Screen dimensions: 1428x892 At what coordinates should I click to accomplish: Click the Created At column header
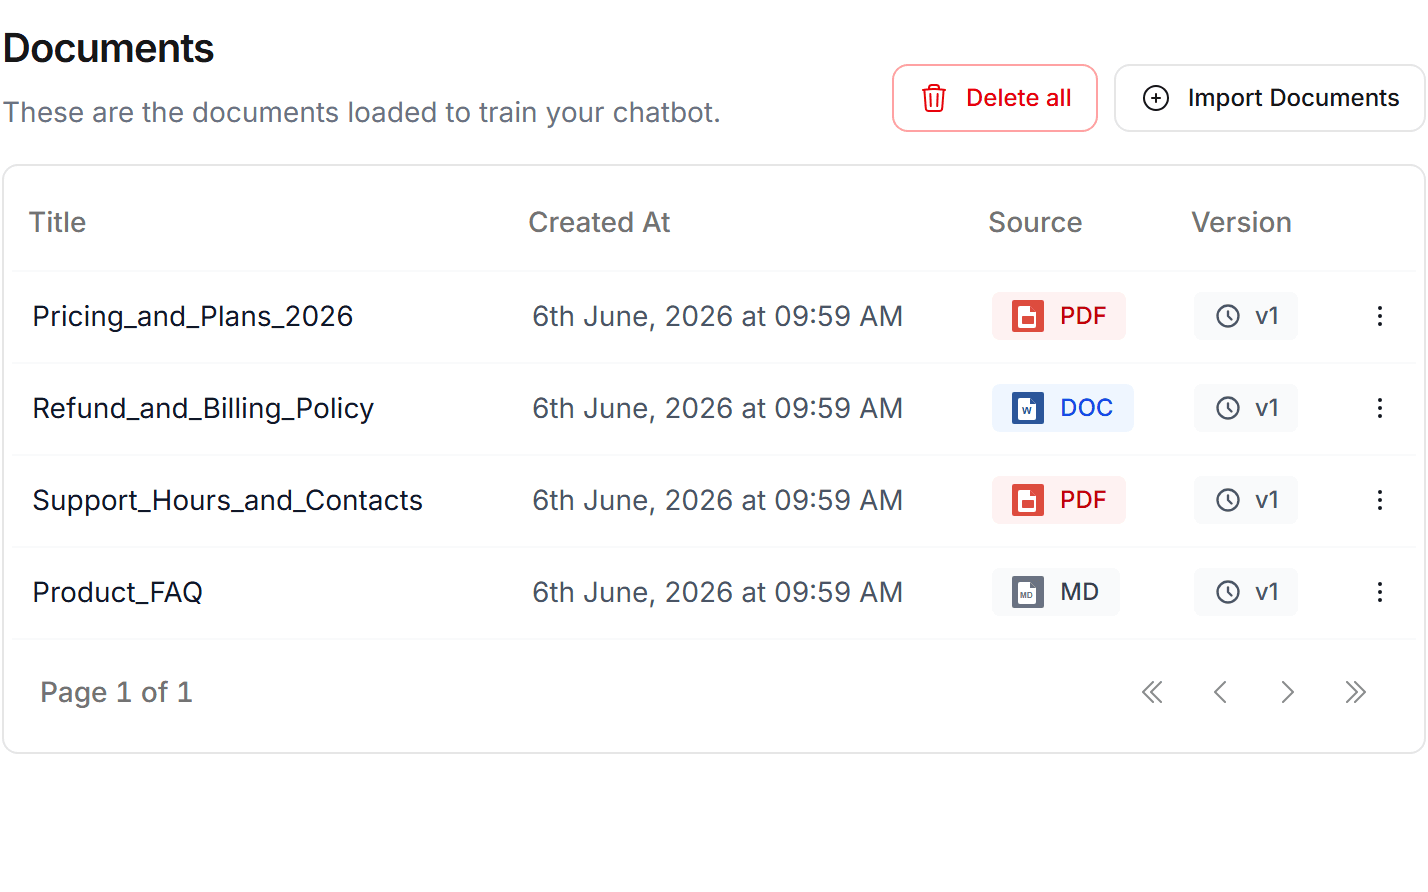(599, 222)
